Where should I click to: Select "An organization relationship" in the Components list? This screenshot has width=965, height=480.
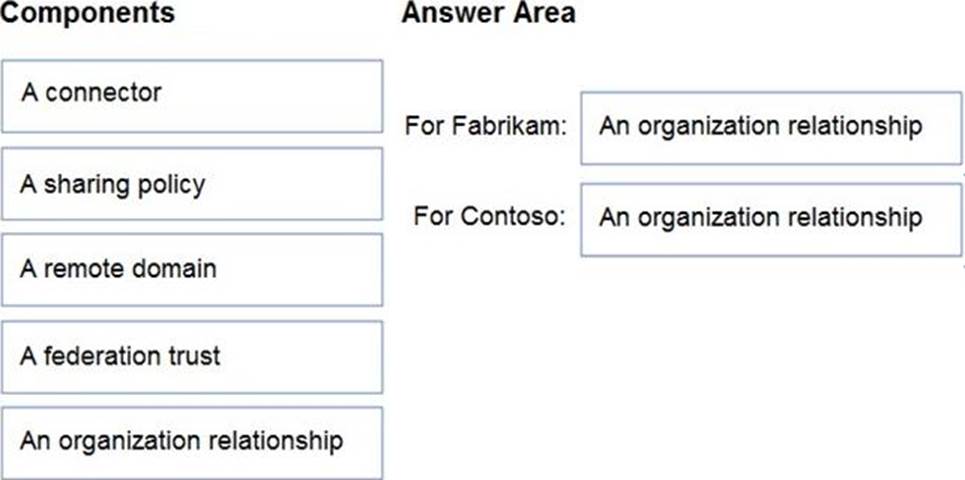click(x=191, y=441)
